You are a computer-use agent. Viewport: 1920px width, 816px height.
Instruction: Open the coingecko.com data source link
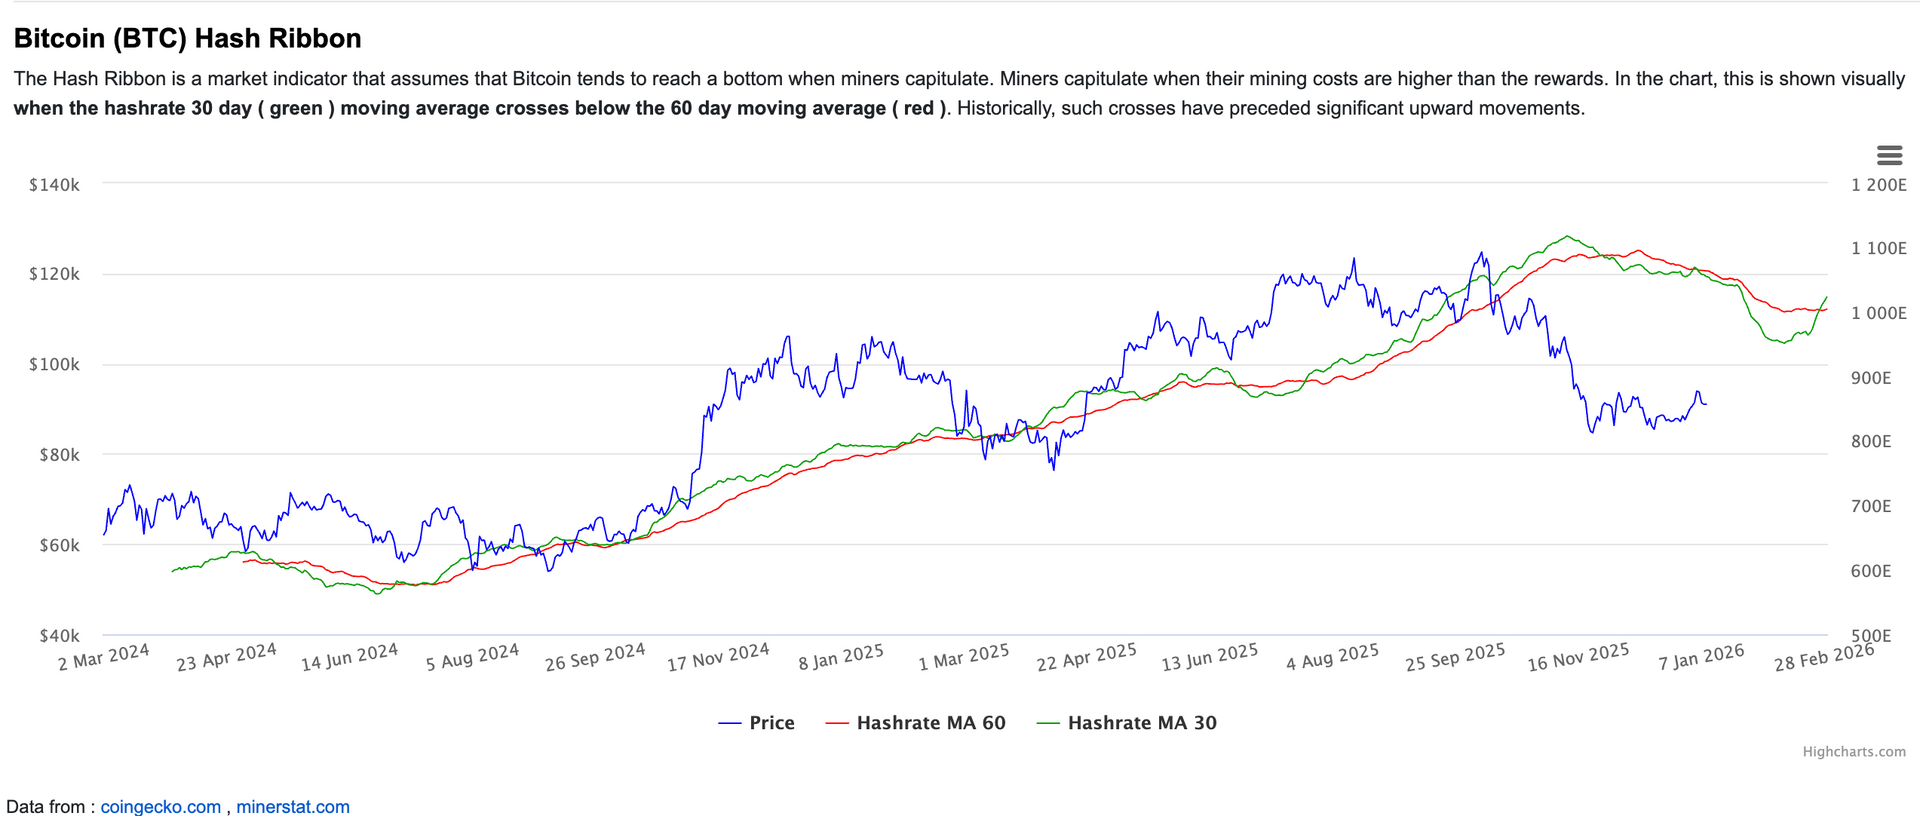click(161, 806)
